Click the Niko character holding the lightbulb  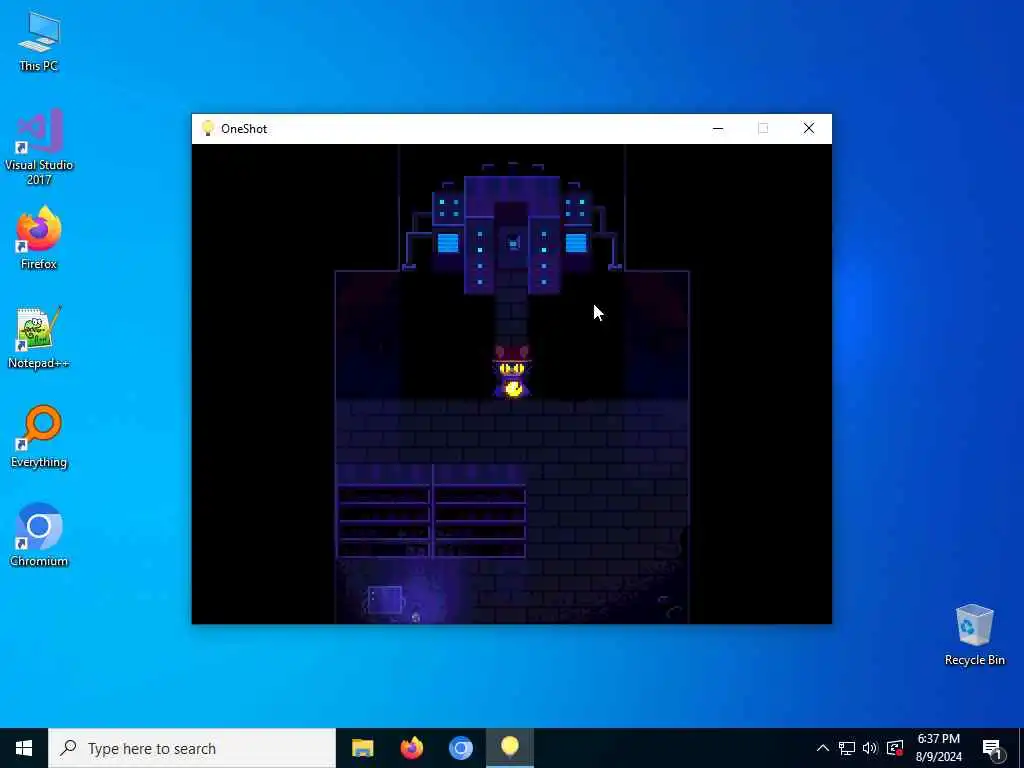[x=512, y=372]
